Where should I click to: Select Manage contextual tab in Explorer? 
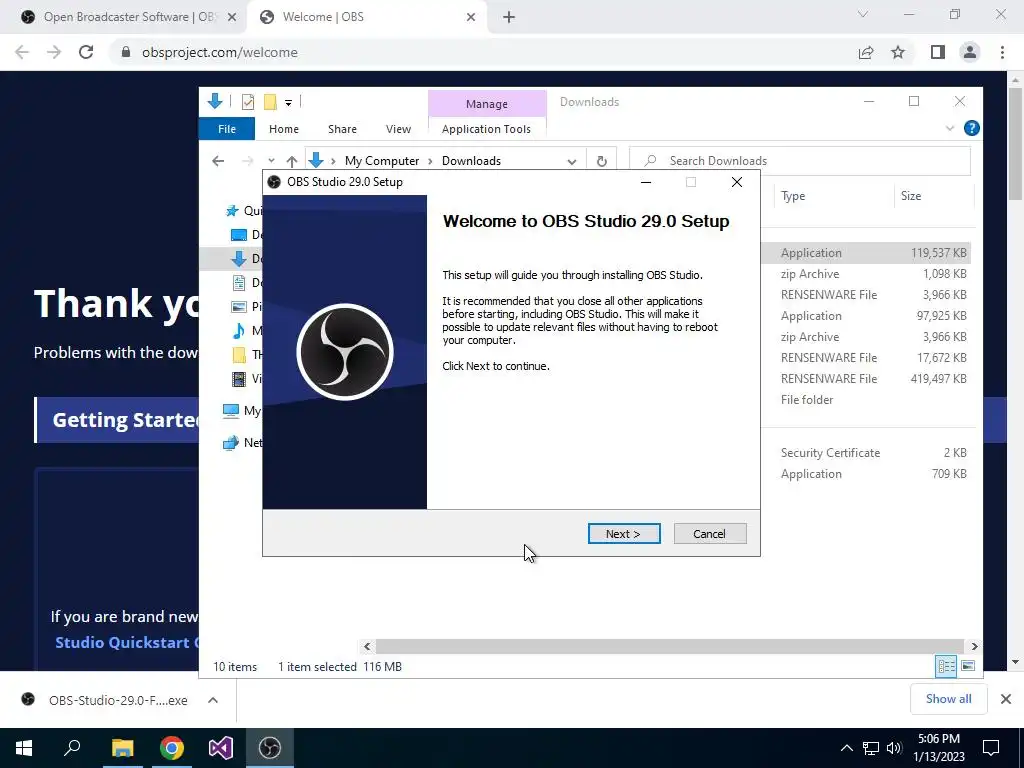(487, 104)
